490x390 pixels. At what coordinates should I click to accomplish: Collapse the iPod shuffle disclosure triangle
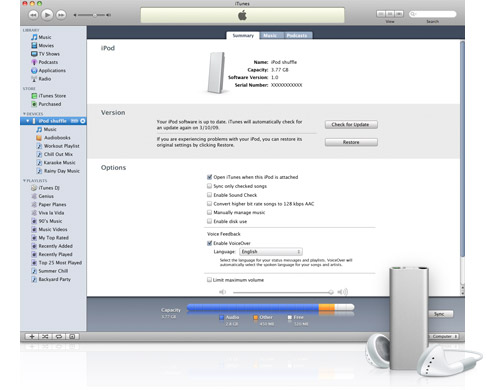(28, 121)
